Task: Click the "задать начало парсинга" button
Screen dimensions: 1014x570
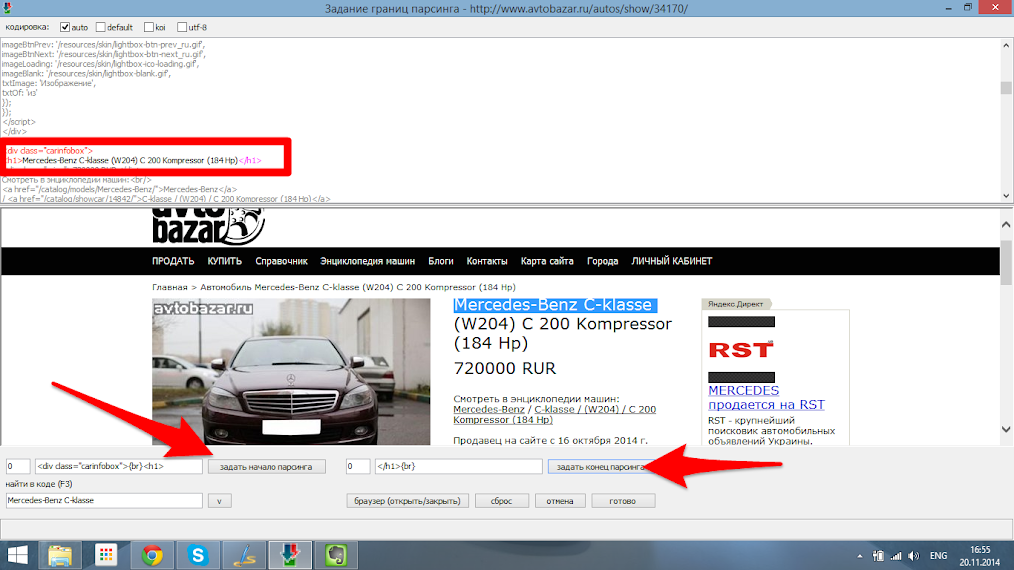Action: point(266,466)
